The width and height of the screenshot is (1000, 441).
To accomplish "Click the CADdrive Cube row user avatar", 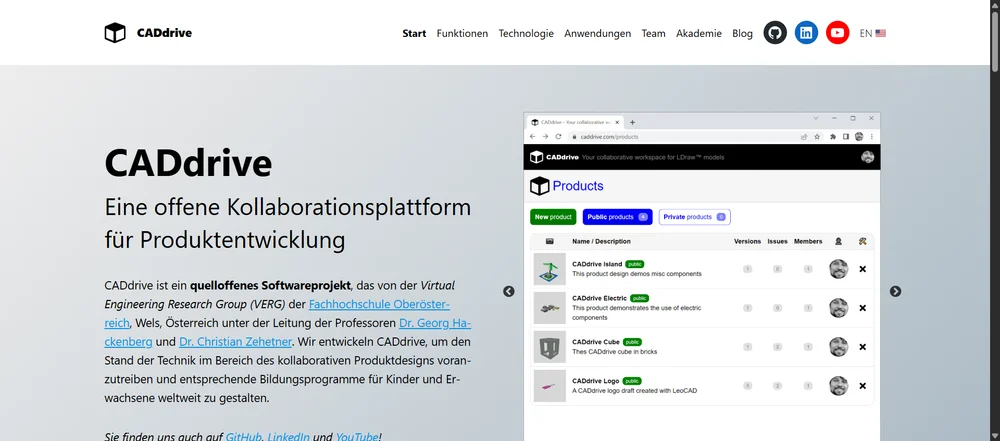I will click(x=839, y=347).
